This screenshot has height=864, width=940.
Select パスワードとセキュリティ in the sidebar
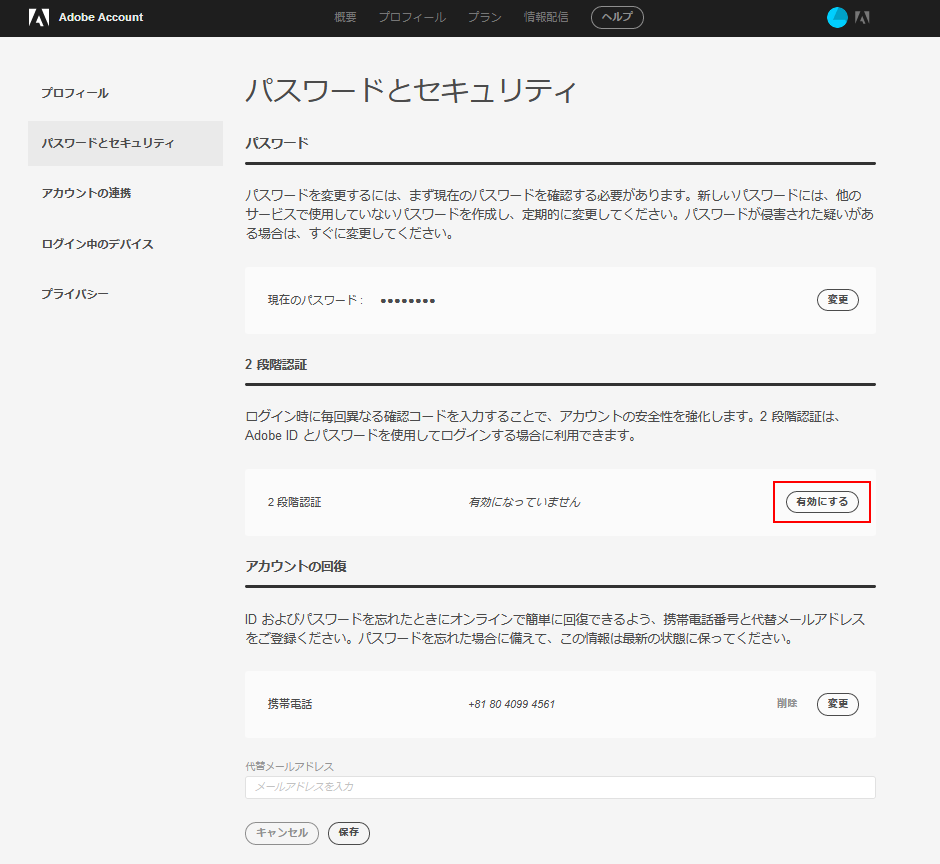coord(125,143)
